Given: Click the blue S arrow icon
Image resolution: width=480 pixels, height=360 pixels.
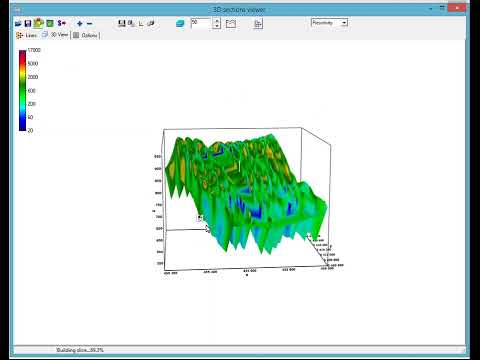Looking at the screenshot, I should (61, 23).
